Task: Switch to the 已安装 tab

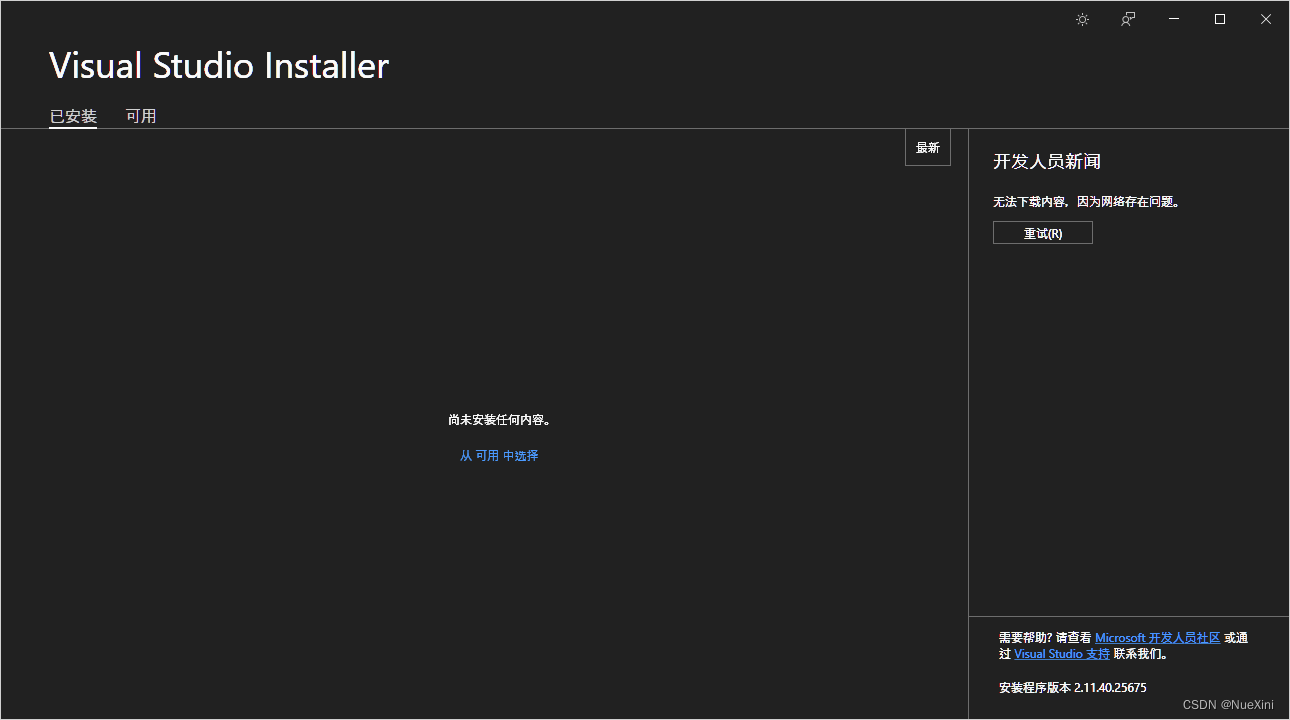Action: point(73,116)
